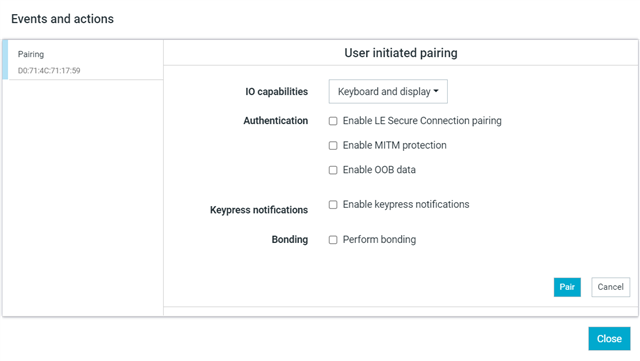Cancel the user initiated pairing
The width and height of the screenshot is (640, 361).
(611, 287)
